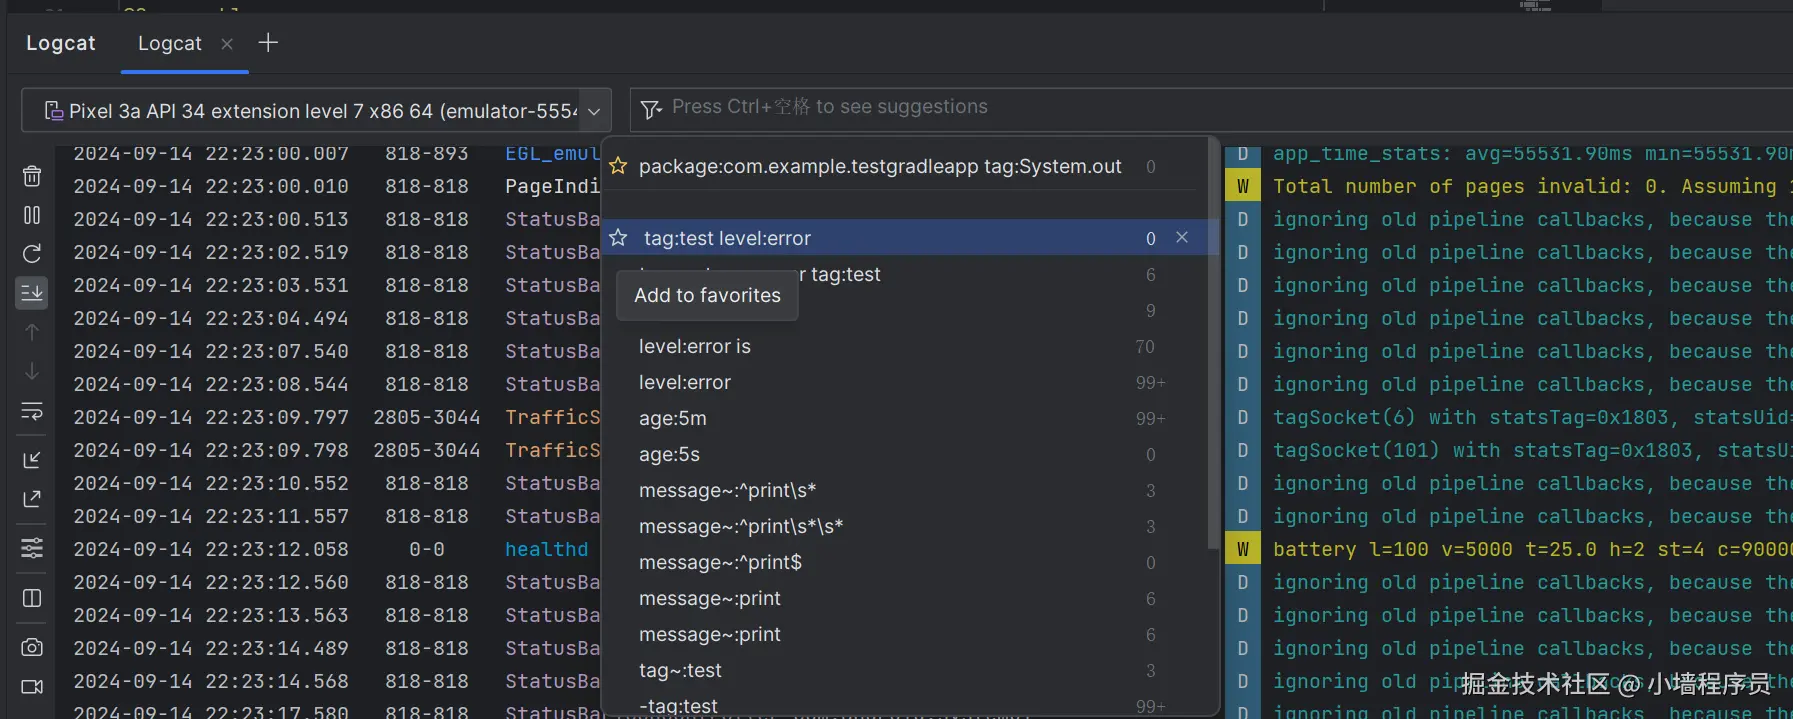Click the export logs icon
The image size is (1793, 719).
click(x=32, y=498)
